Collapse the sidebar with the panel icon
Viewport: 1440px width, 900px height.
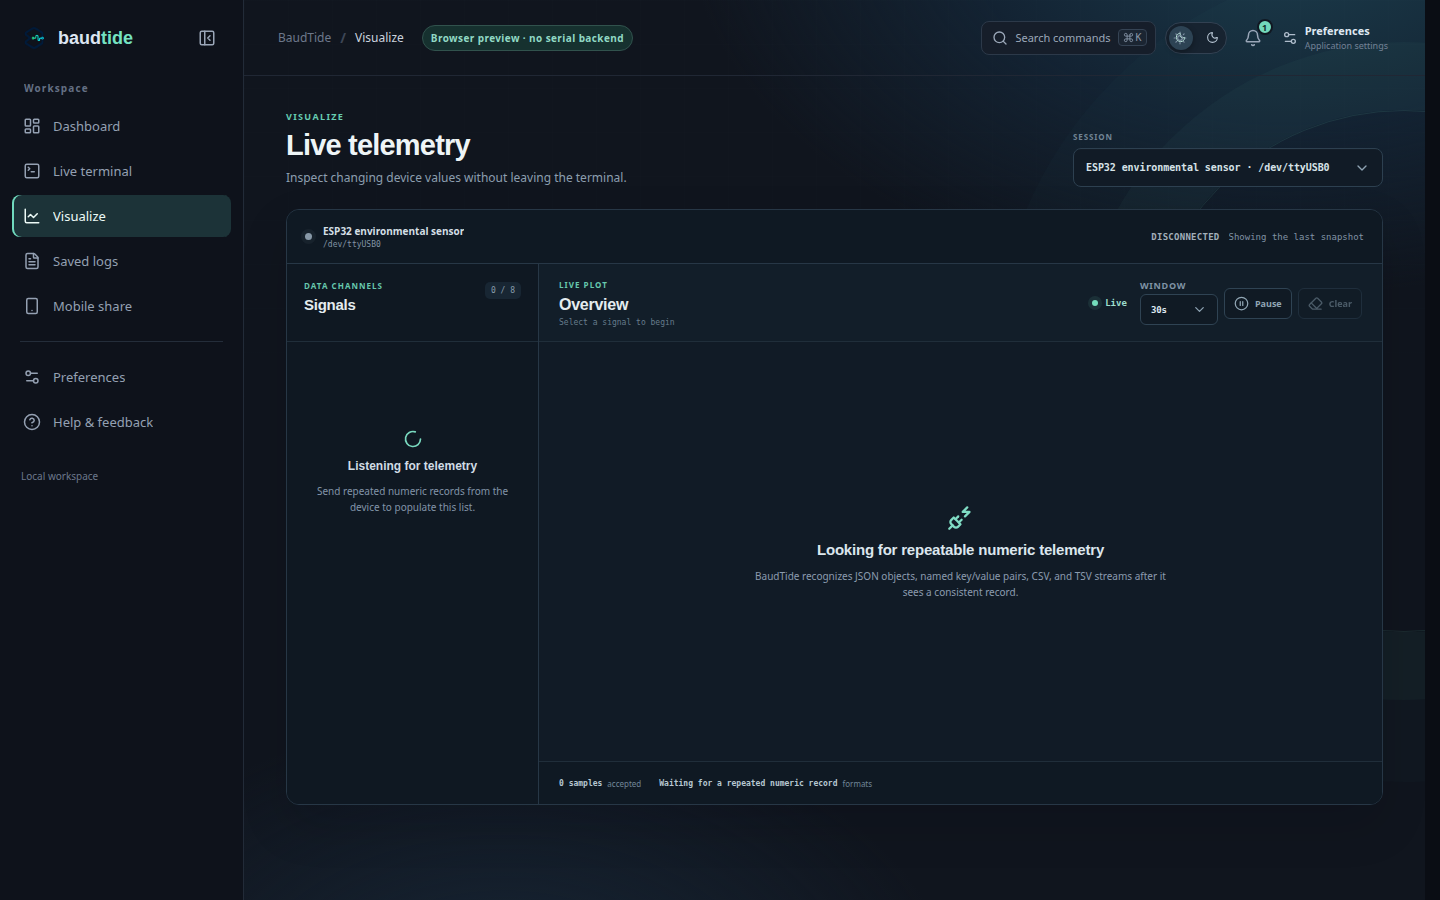point(207,38)
